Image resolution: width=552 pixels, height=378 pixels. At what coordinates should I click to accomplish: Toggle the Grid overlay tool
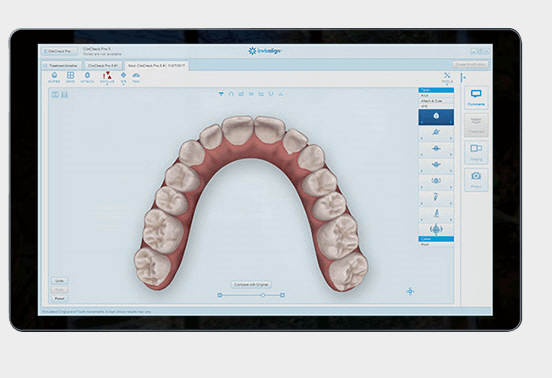tap(70, 77)
